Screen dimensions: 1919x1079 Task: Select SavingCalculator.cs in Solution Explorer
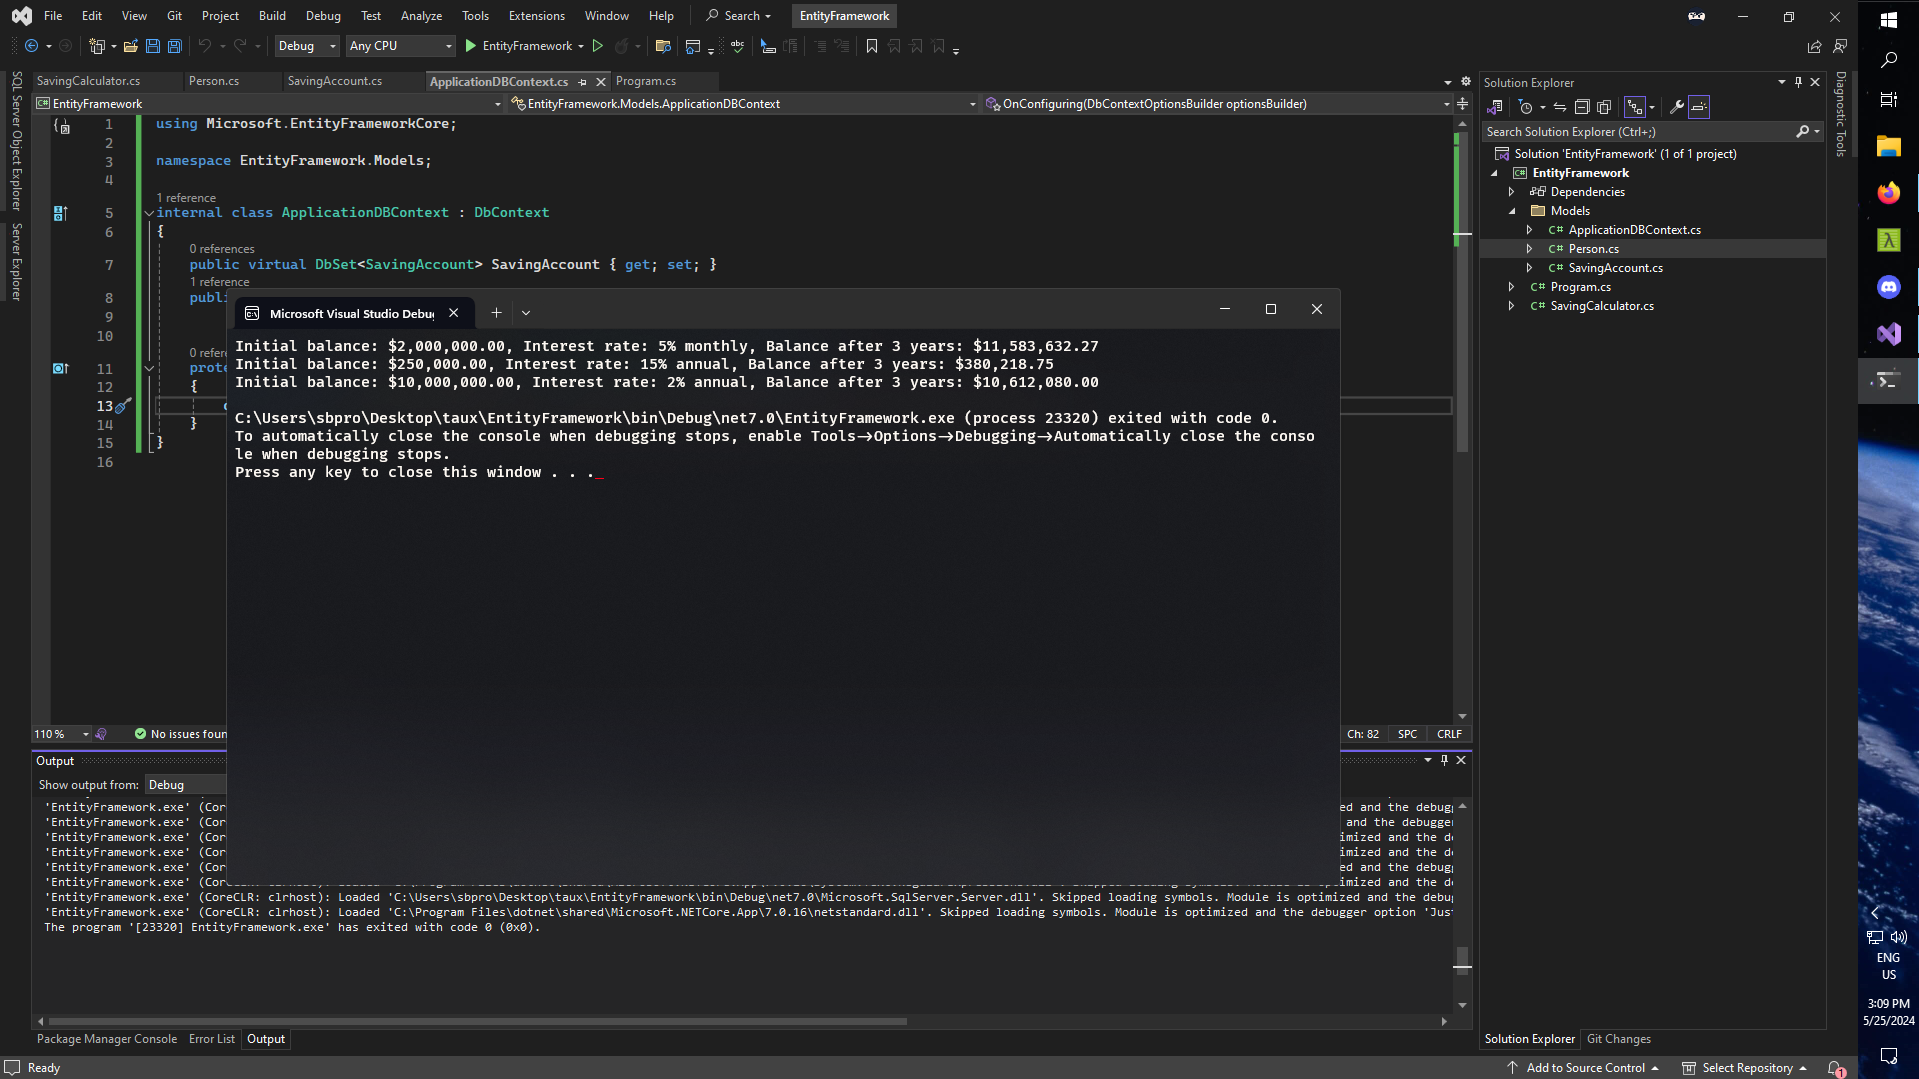click(1601, 306)
